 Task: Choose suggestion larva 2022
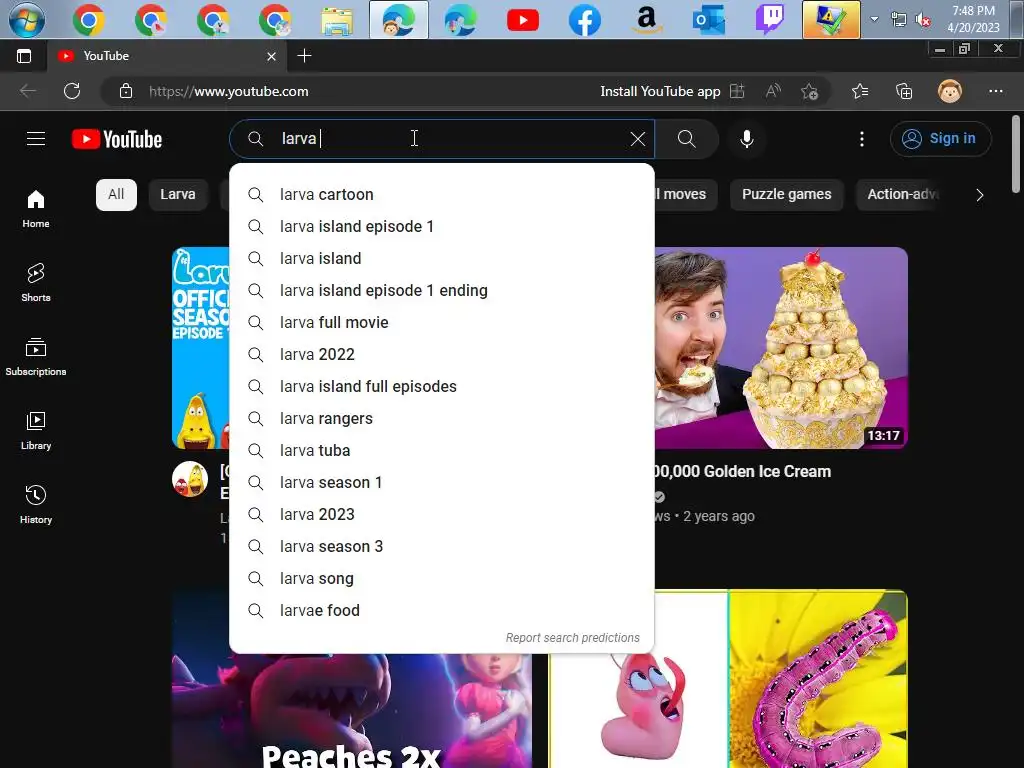pyautogui.click(x=441, y=355)
